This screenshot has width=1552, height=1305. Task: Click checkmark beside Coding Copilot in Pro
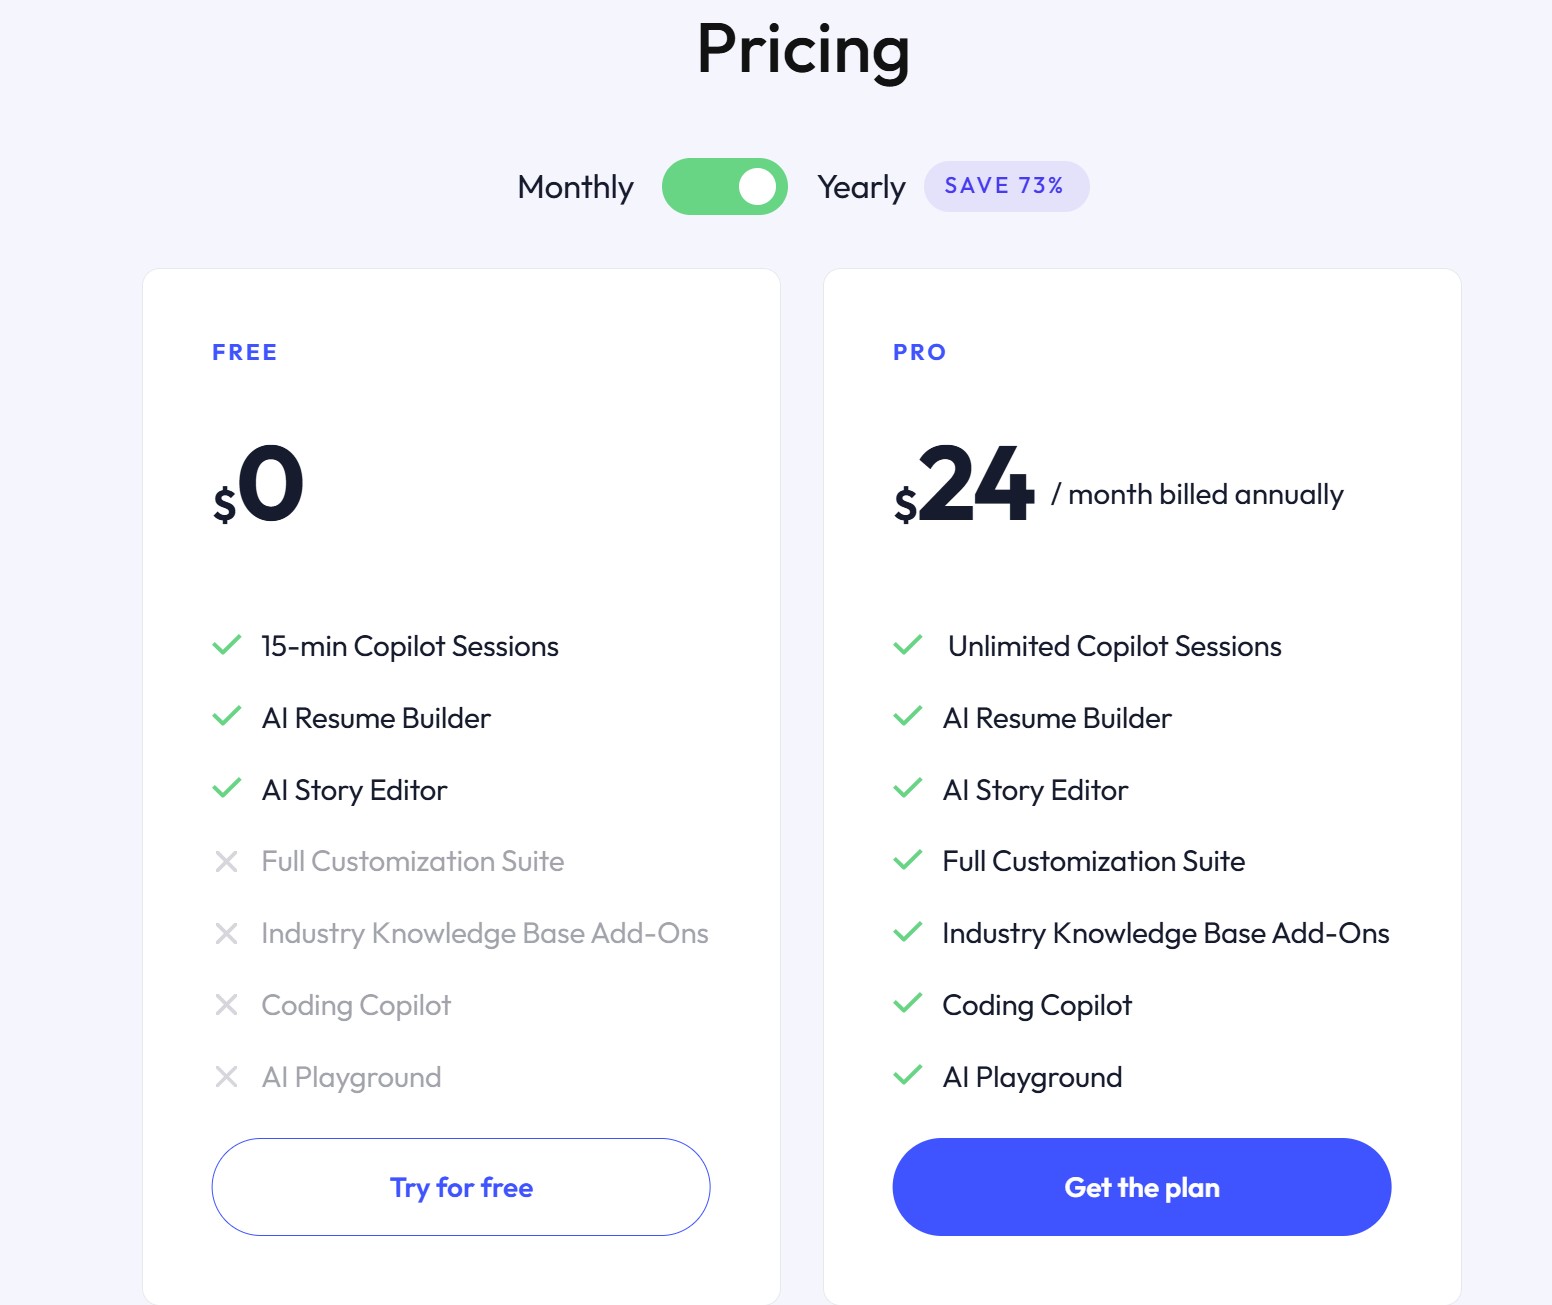coord(908,1004)
